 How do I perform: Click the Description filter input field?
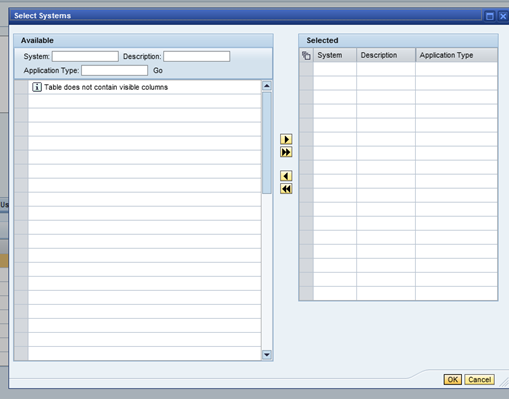[x=197, y=56]
